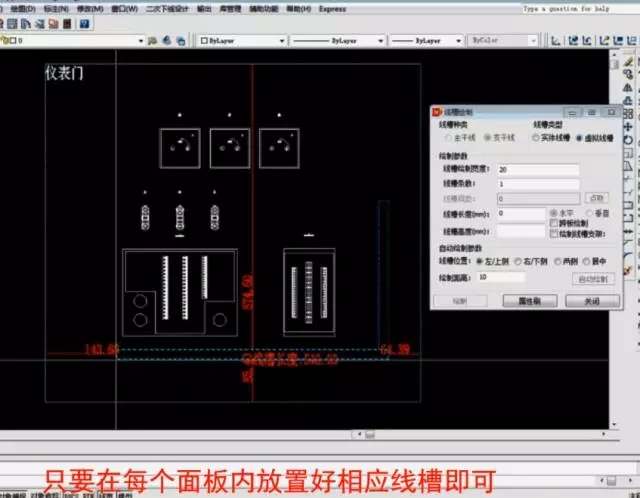The image size is (640, 498).
Task: Open the 标注(N) menu
Action: 56,9
